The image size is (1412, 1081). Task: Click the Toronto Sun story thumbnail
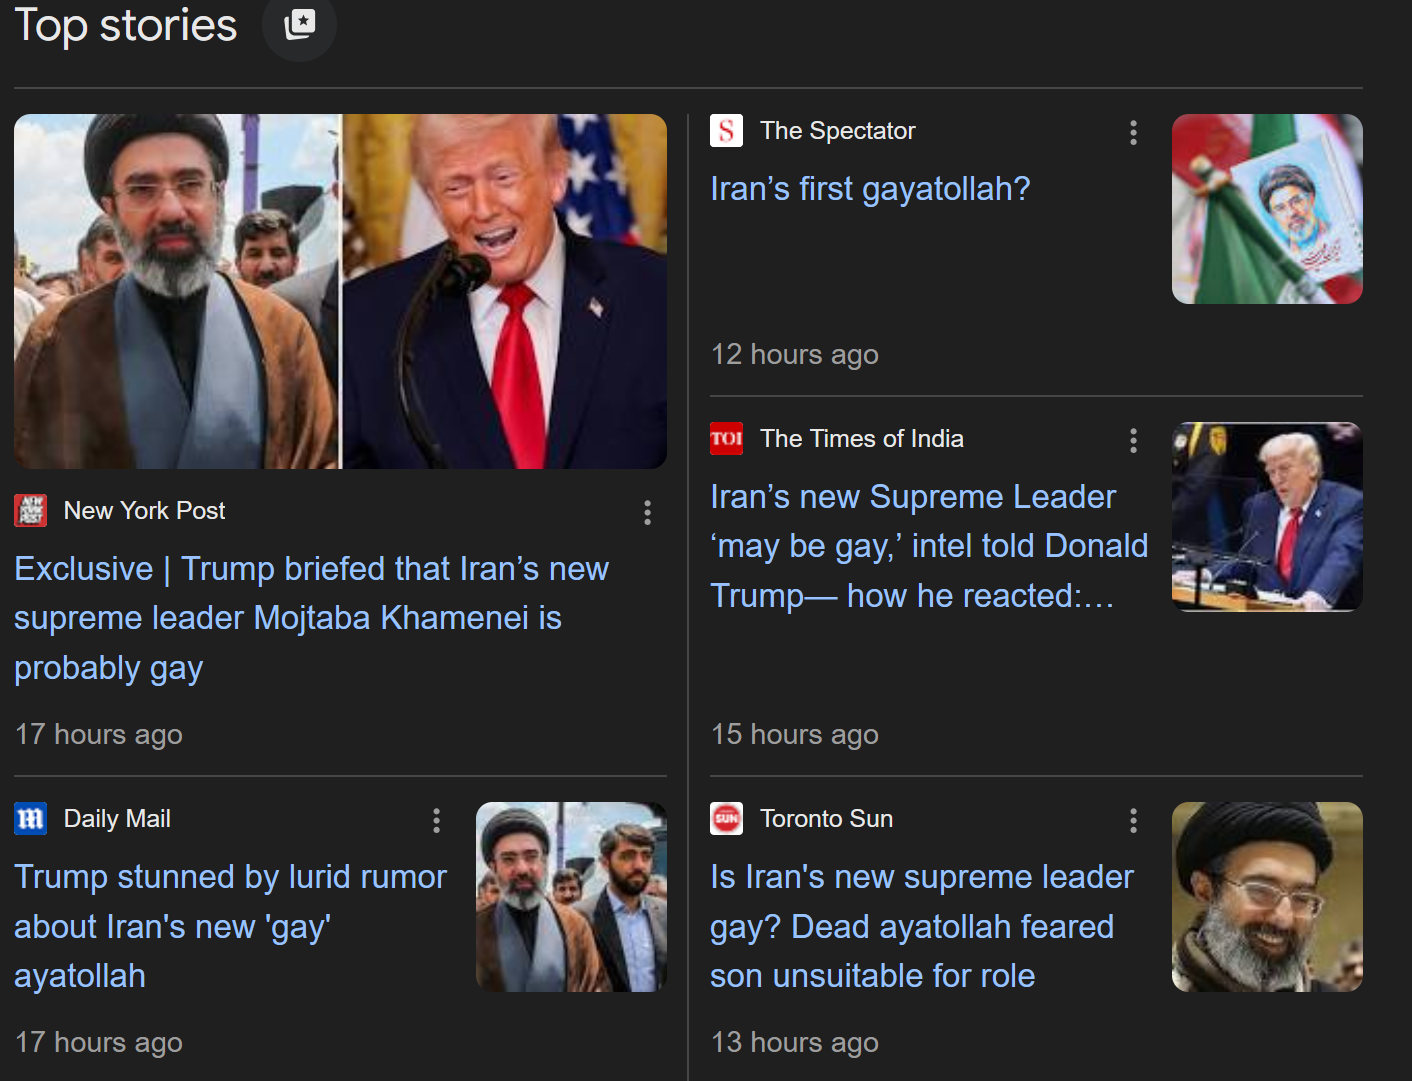tap(1267, 897)
